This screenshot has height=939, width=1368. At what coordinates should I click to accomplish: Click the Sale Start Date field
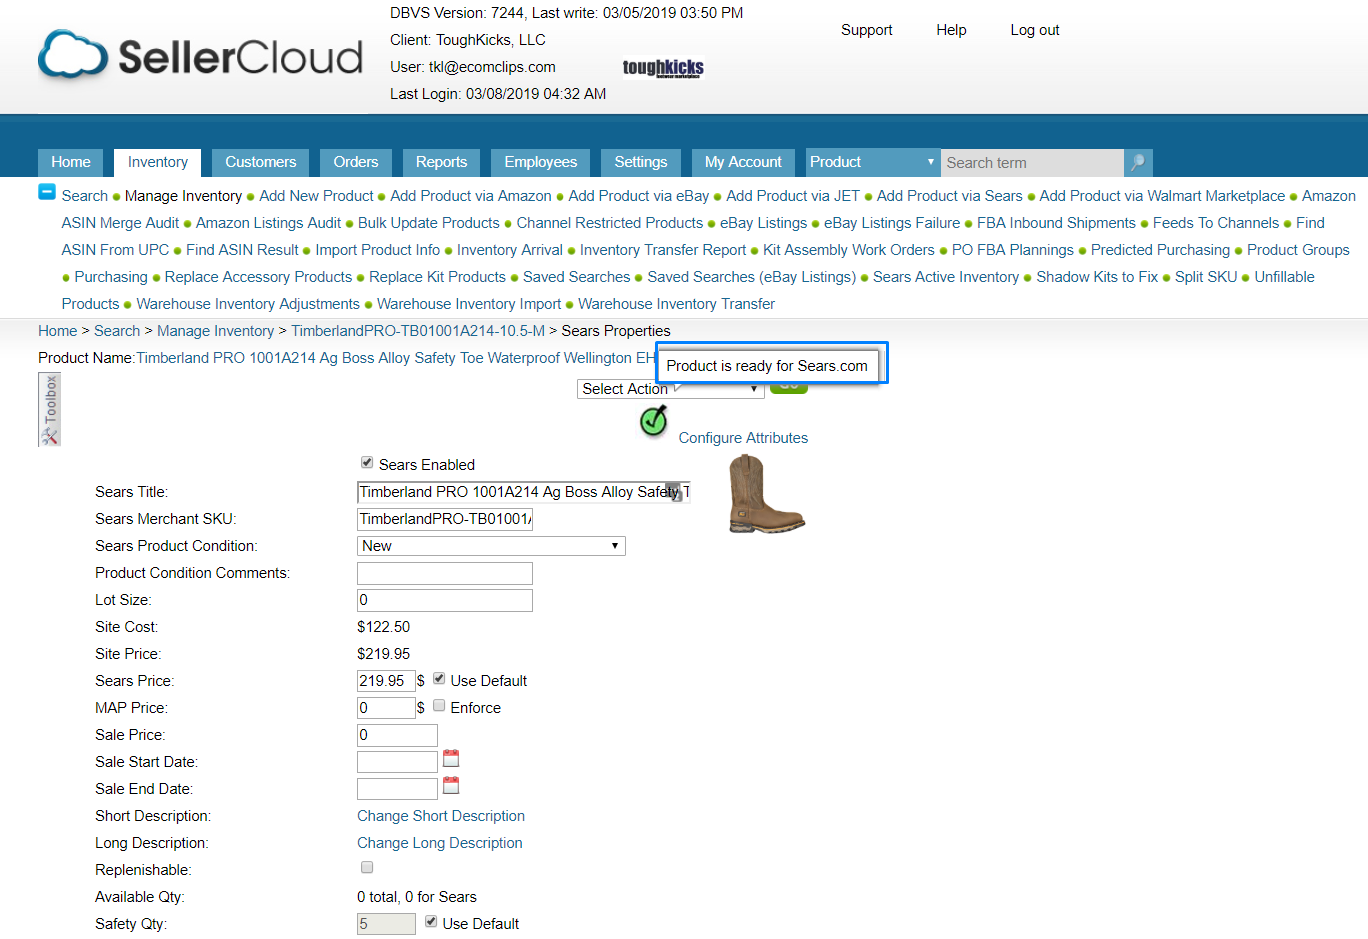click(x=397, y=762)
